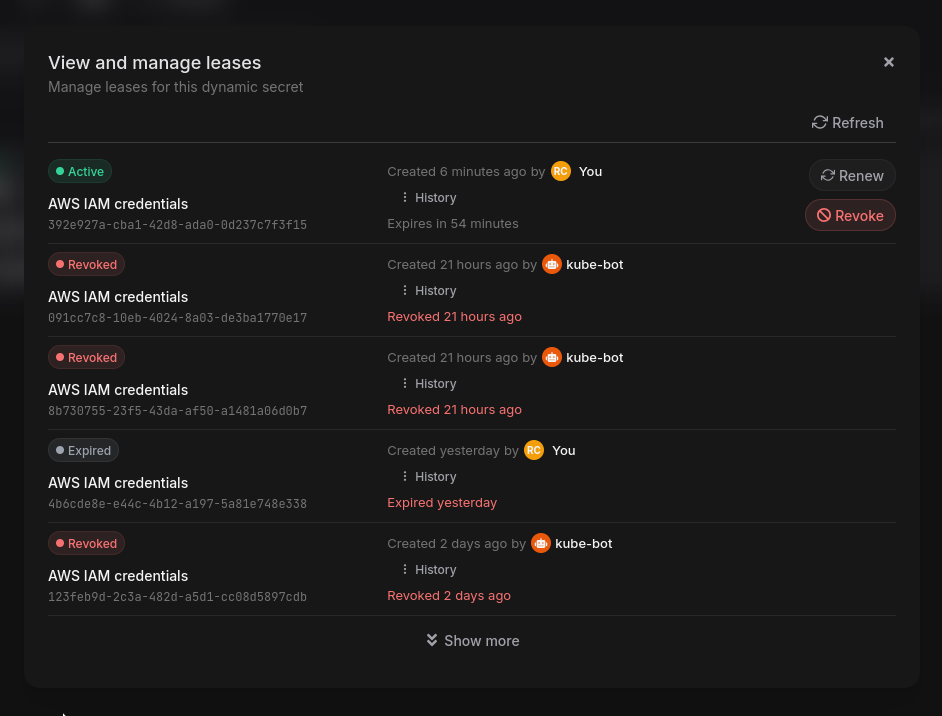Screen dimensions: 942x716
Task: Click the kube-bot avatar on the 2-days-ago lease
Action: click(541, 543)
